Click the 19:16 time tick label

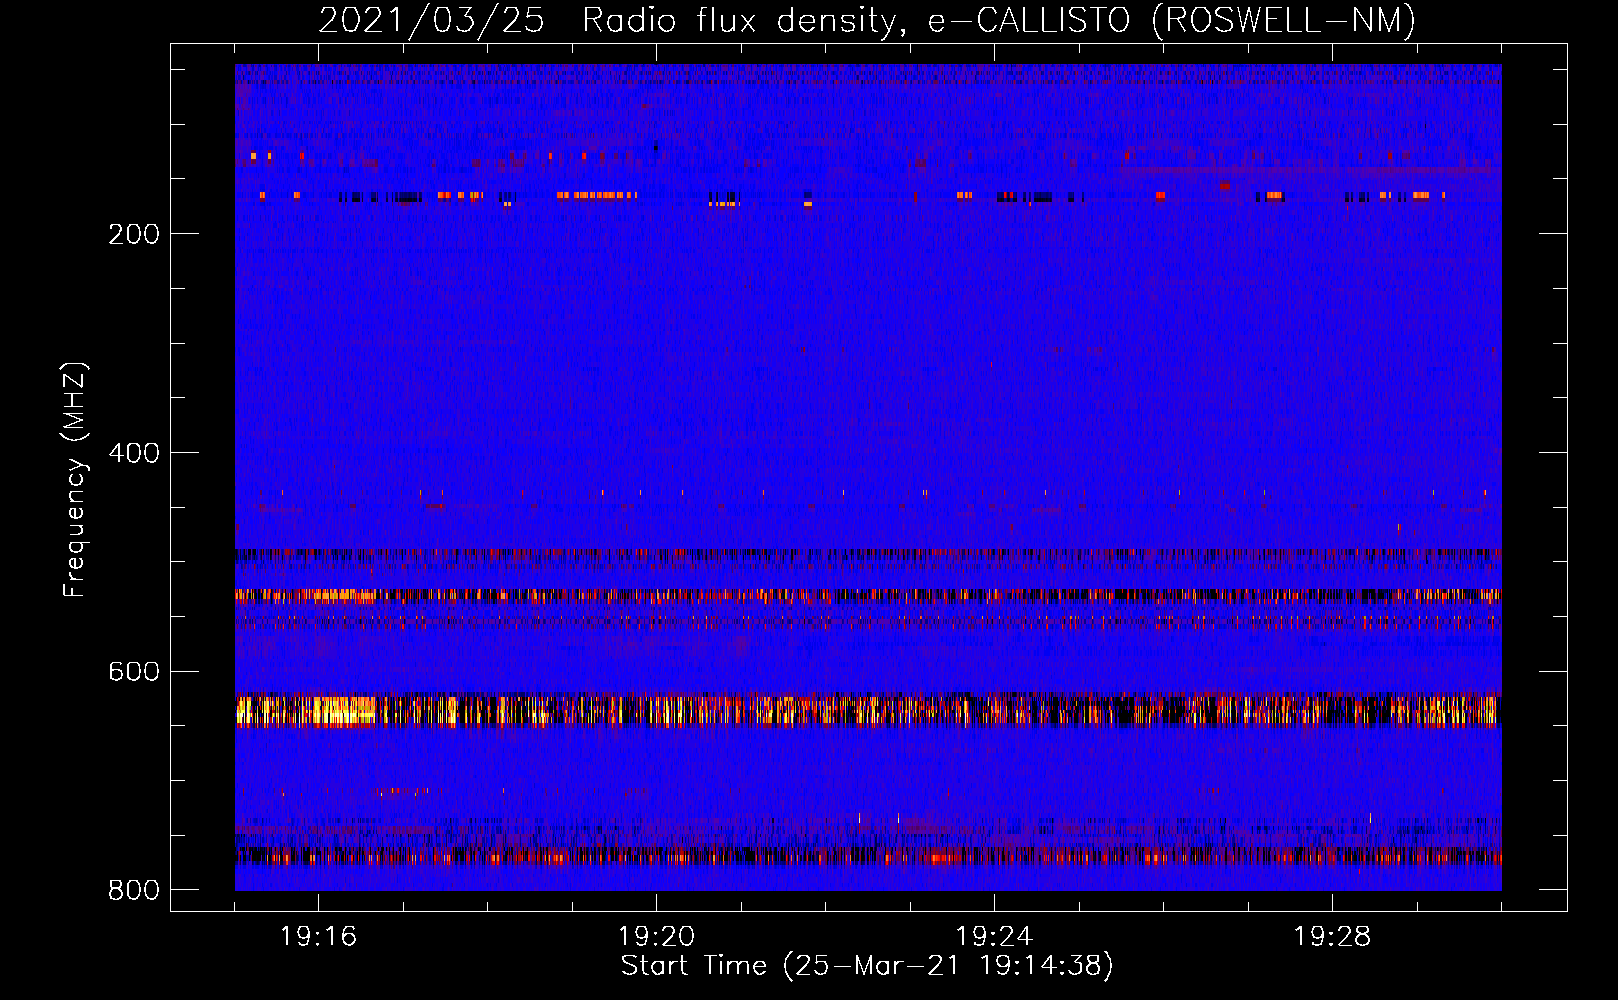click(319, 937)
